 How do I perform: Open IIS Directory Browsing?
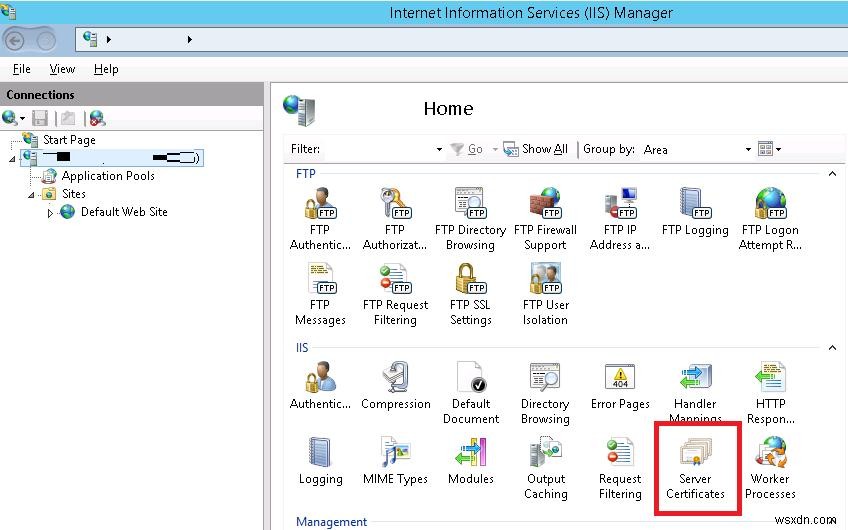tap(545, 393)
